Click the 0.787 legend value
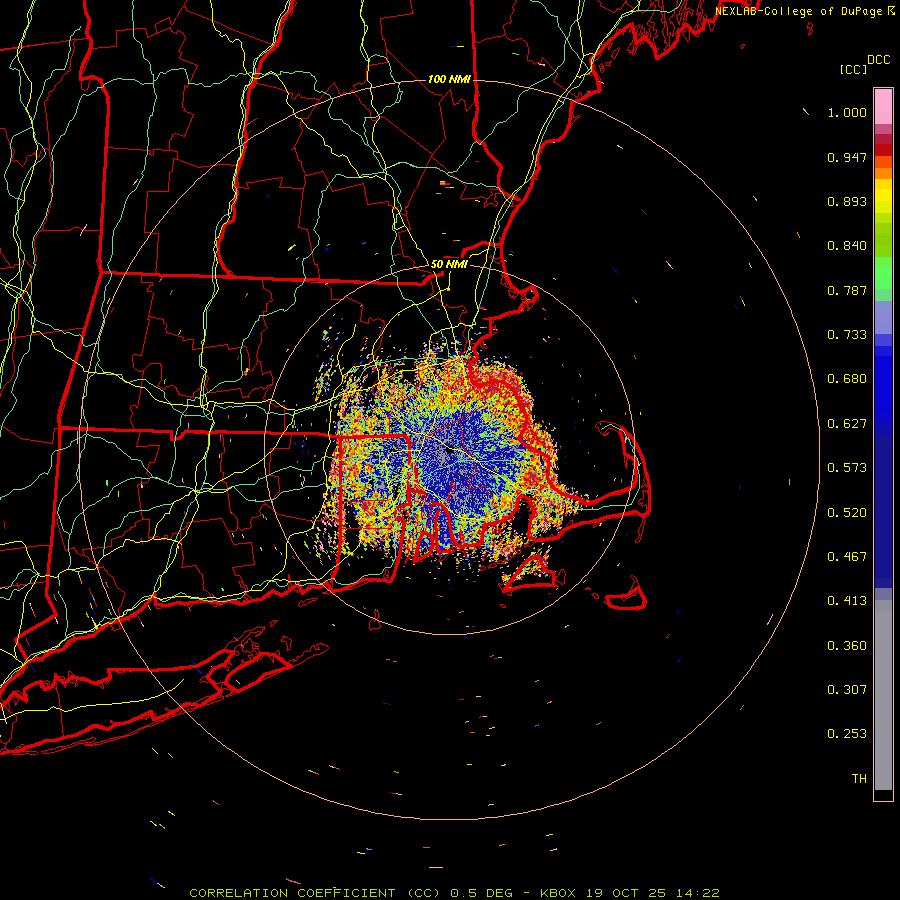900x900 pixels. (x=847, y=290)
